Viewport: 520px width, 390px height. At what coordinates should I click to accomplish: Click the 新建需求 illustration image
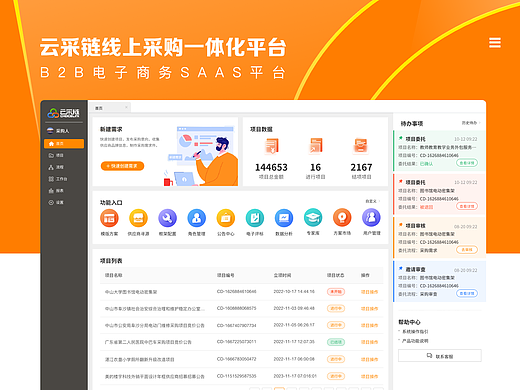[201, 156]
